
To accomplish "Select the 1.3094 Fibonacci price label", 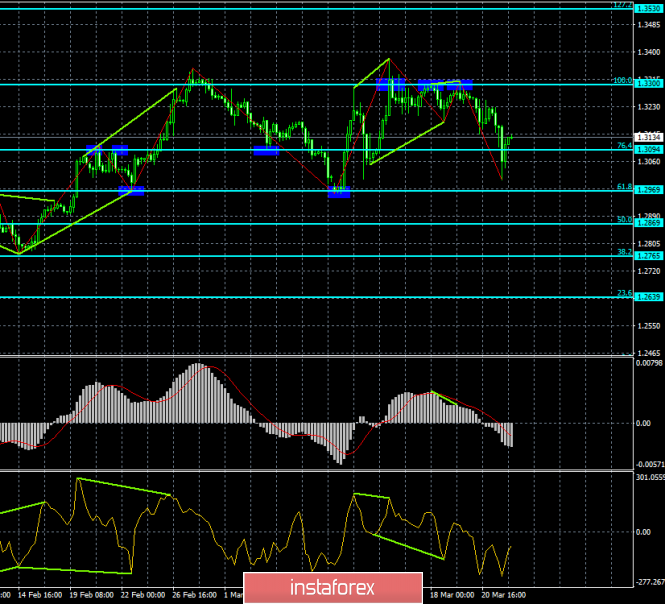I will [648, 149].
